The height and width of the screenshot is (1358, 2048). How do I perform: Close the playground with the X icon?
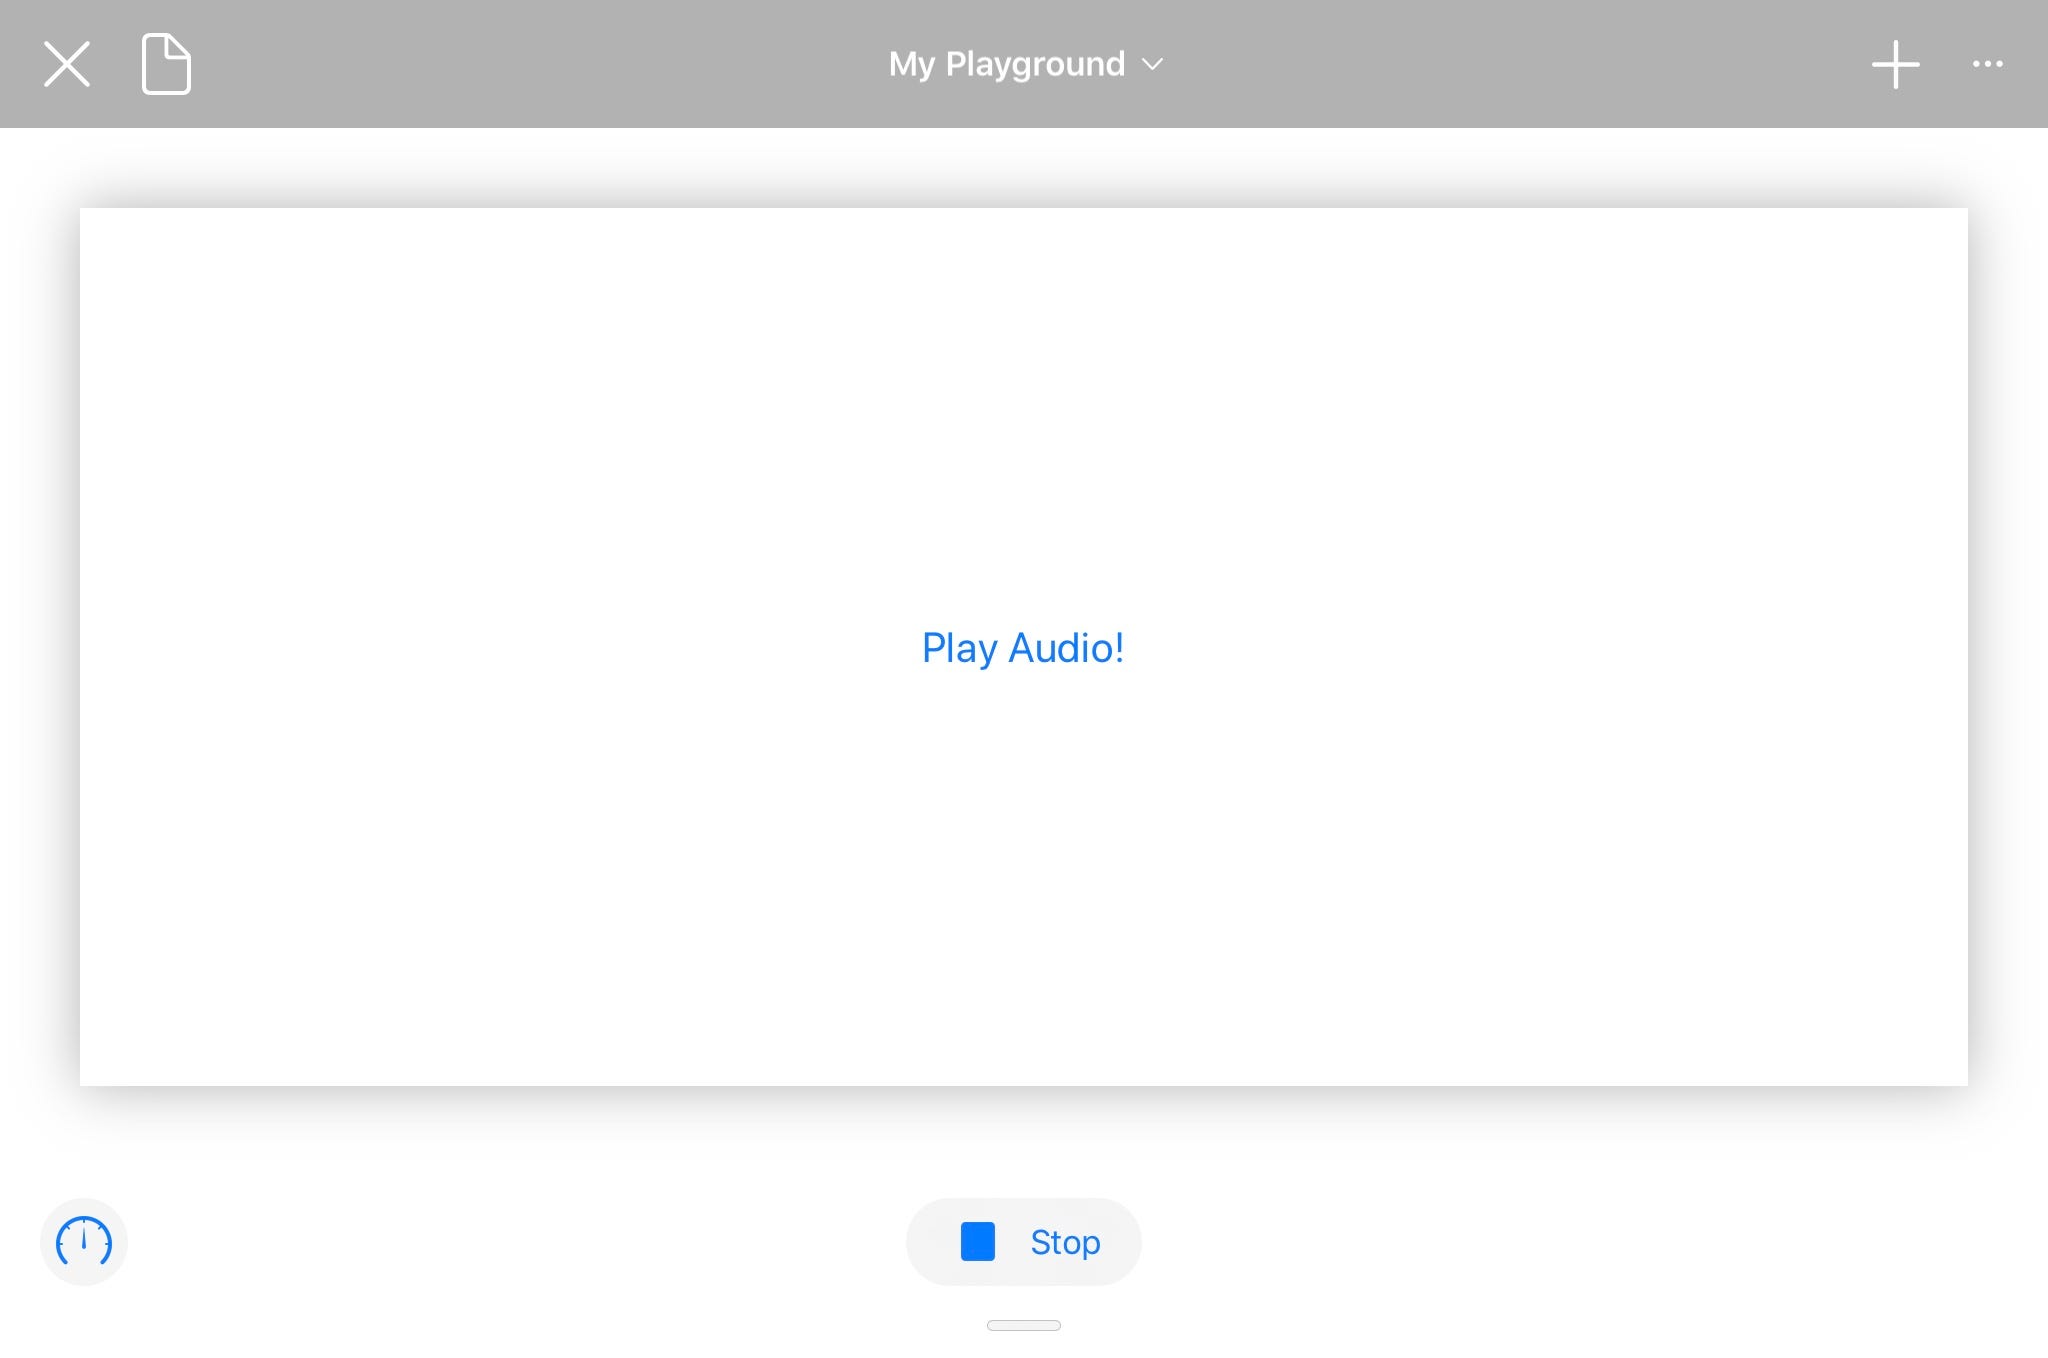coord(67,65)
